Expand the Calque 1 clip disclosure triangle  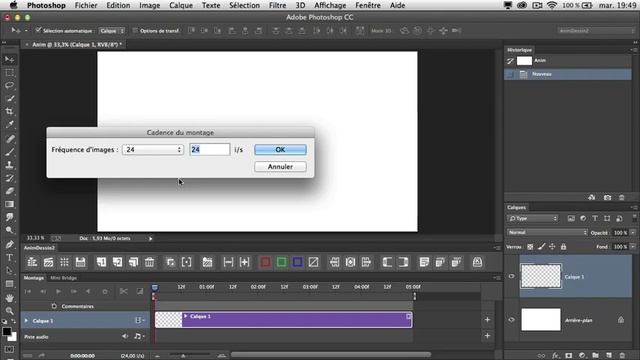(186, 316)
